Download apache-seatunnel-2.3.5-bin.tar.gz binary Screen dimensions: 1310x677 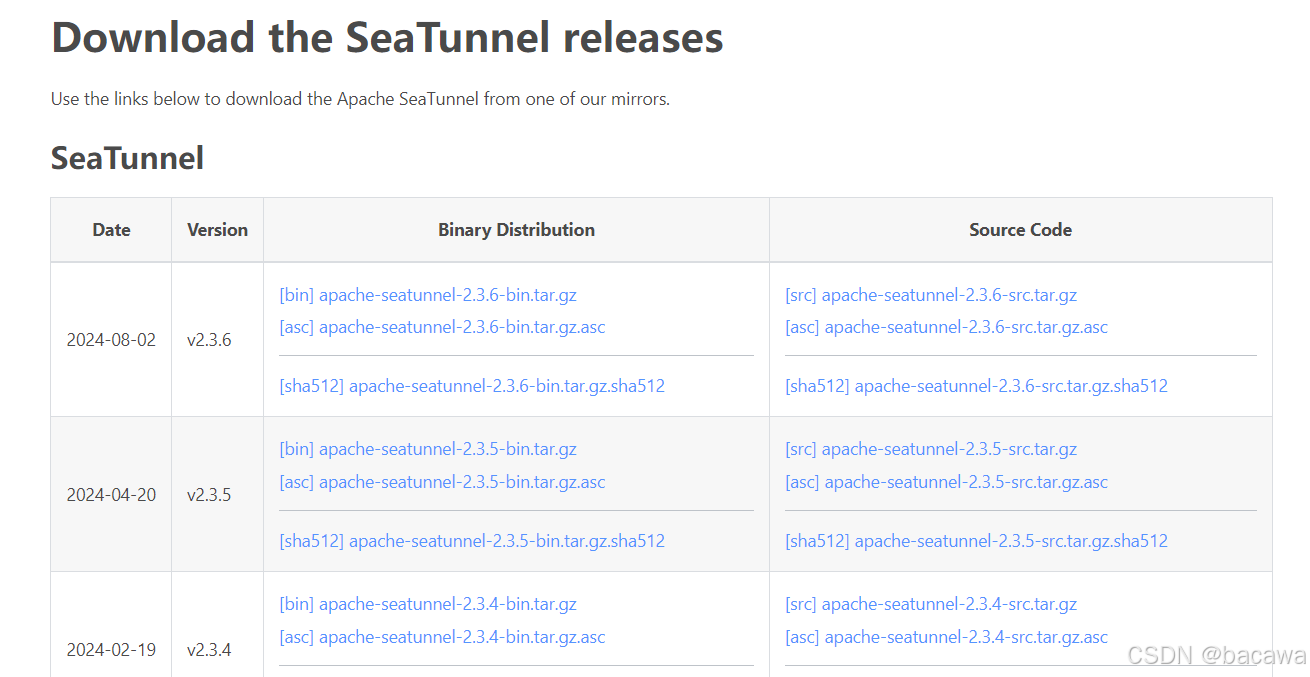pyautogui.click(x=428, y=450)
